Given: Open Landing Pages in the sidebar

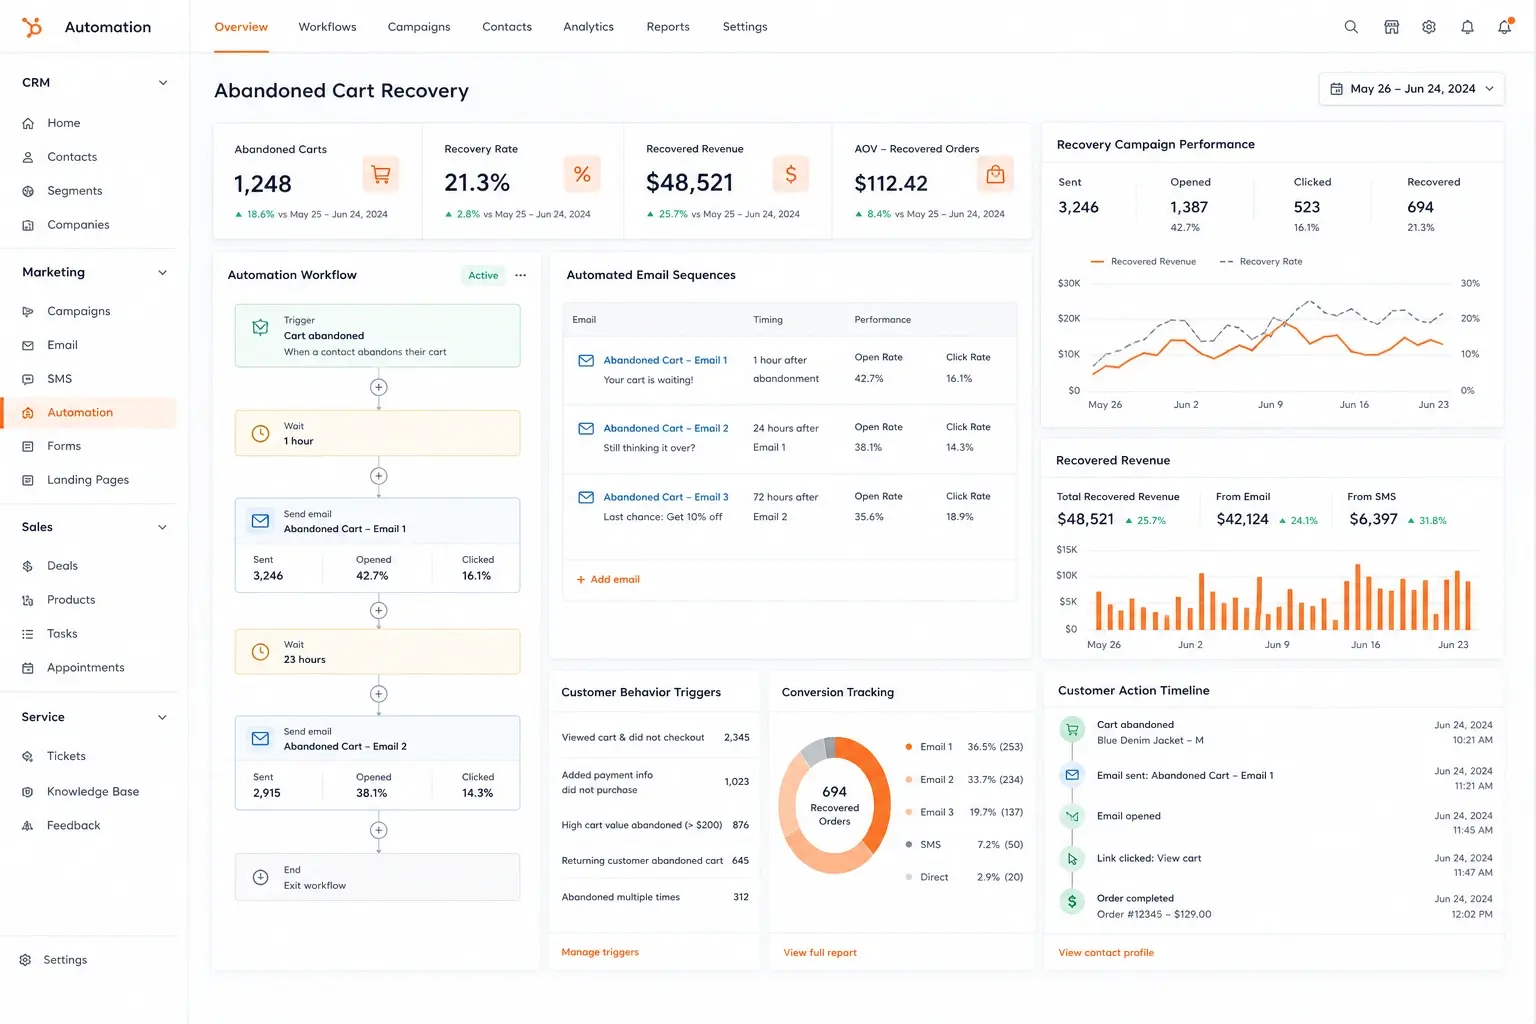Looking at the screenshot, I should pyautogui.click(x=88, y=480).
